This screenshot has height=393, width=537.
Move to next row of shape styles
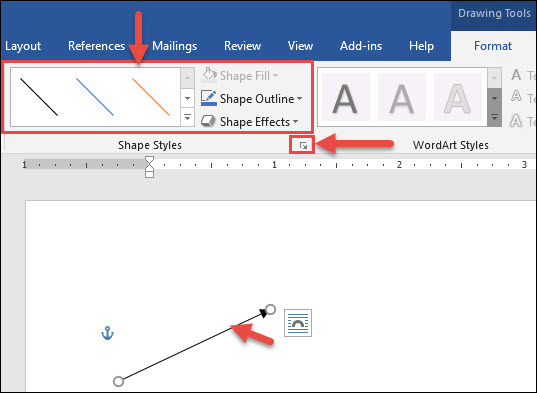click(x=187, y=98)
